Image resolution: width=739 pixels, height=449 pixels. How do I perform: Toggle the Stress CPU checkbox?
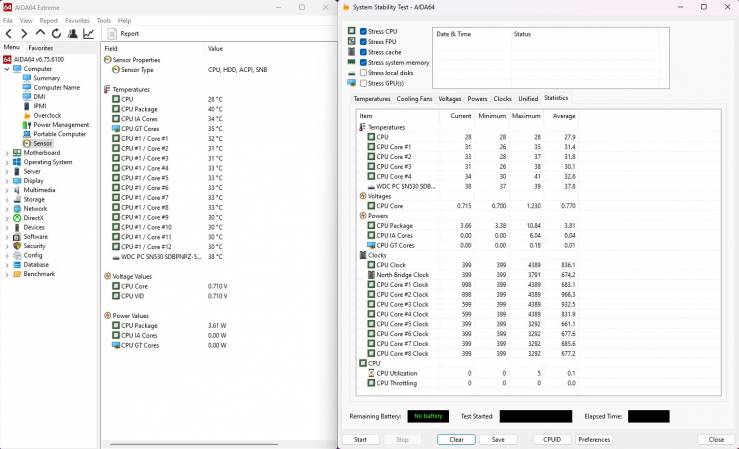coord(363,32)
